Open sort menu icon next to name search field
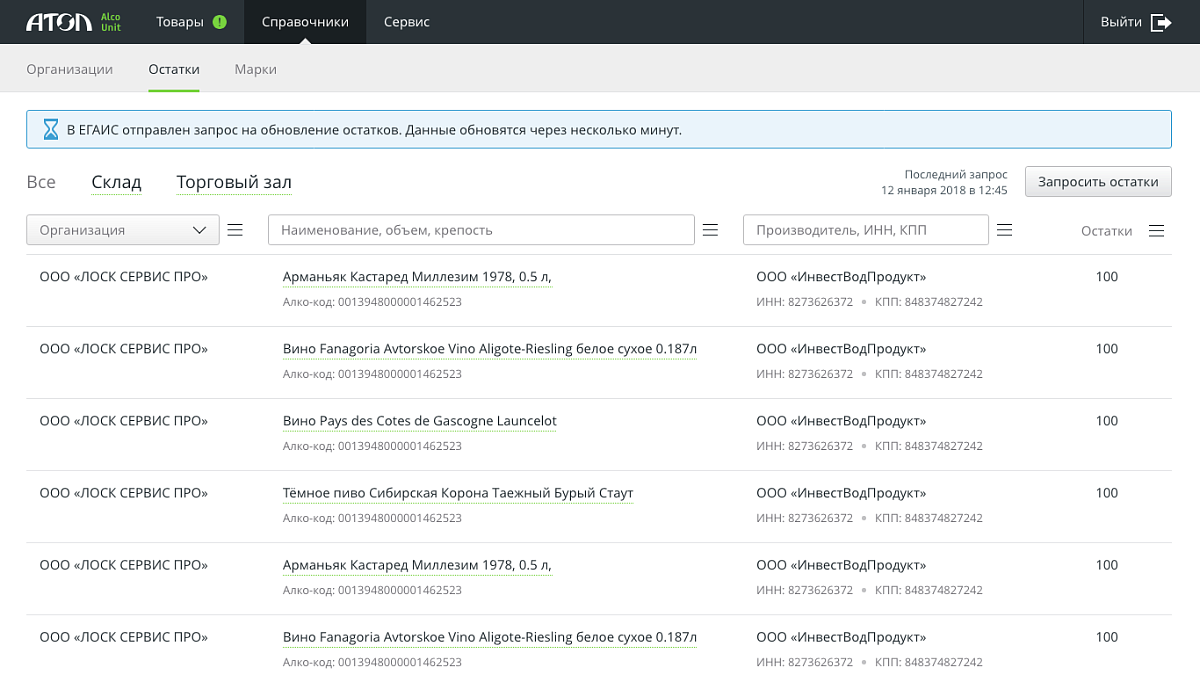 pyautogui.click(x=710, y=230)
